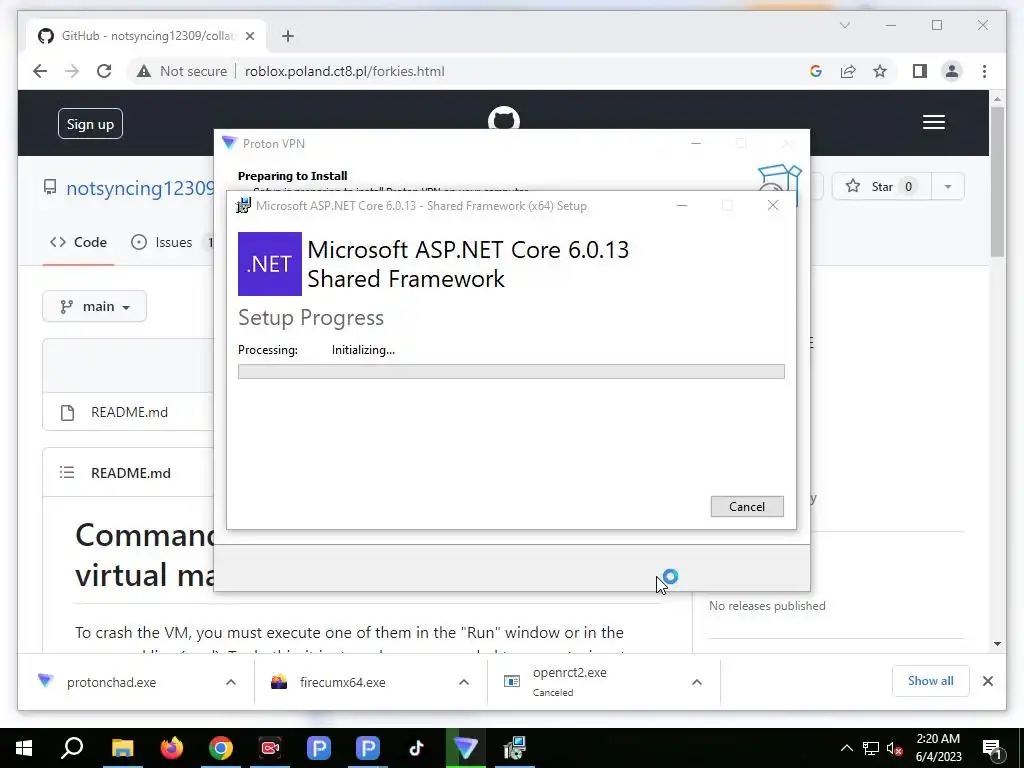The height and width of the screenshot is (768, 1024).
Task: Close the GitHub browser tab
Action: [249, 36]
